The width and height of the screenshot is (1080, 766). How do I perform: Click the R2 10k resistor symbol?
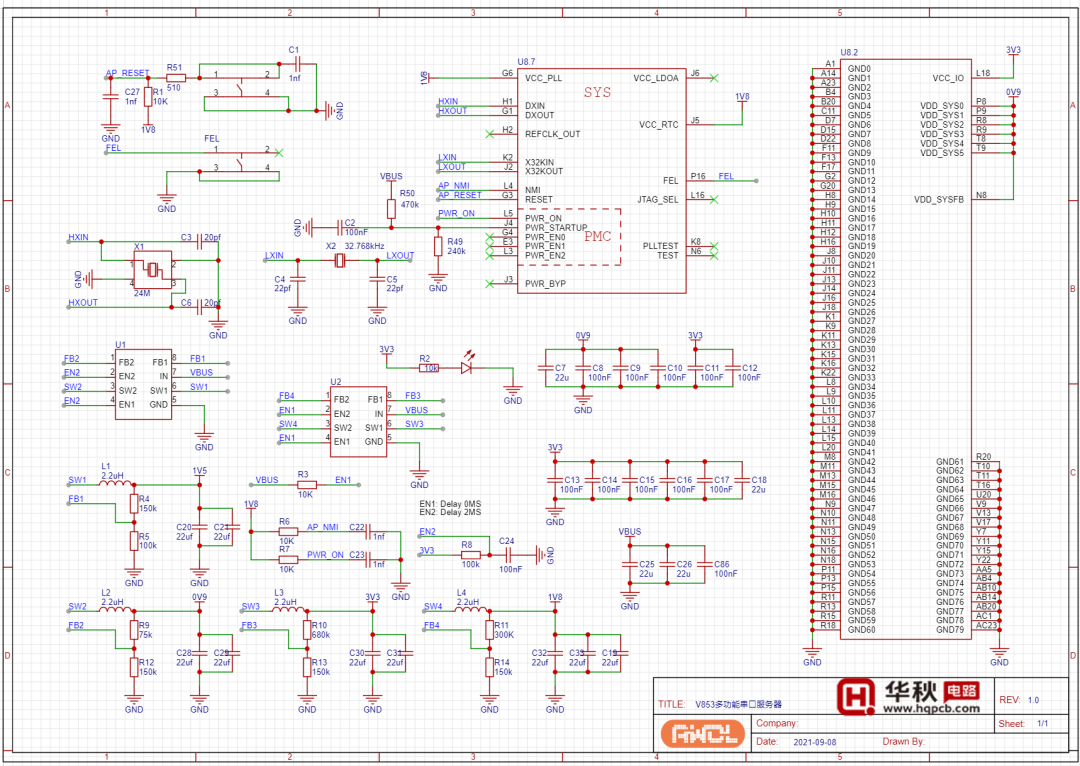pyautogui.click(x=428, y=368)
